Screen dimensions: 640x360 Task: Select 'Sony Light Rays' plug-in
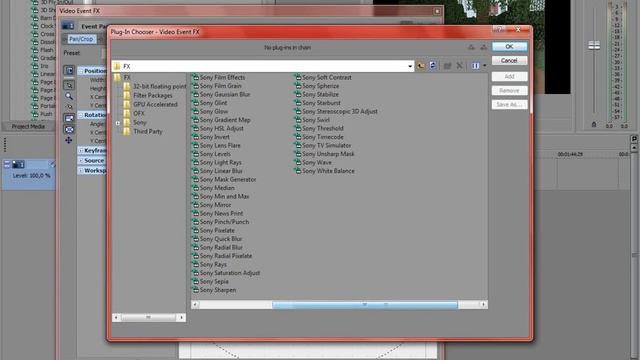pos(220,162)
